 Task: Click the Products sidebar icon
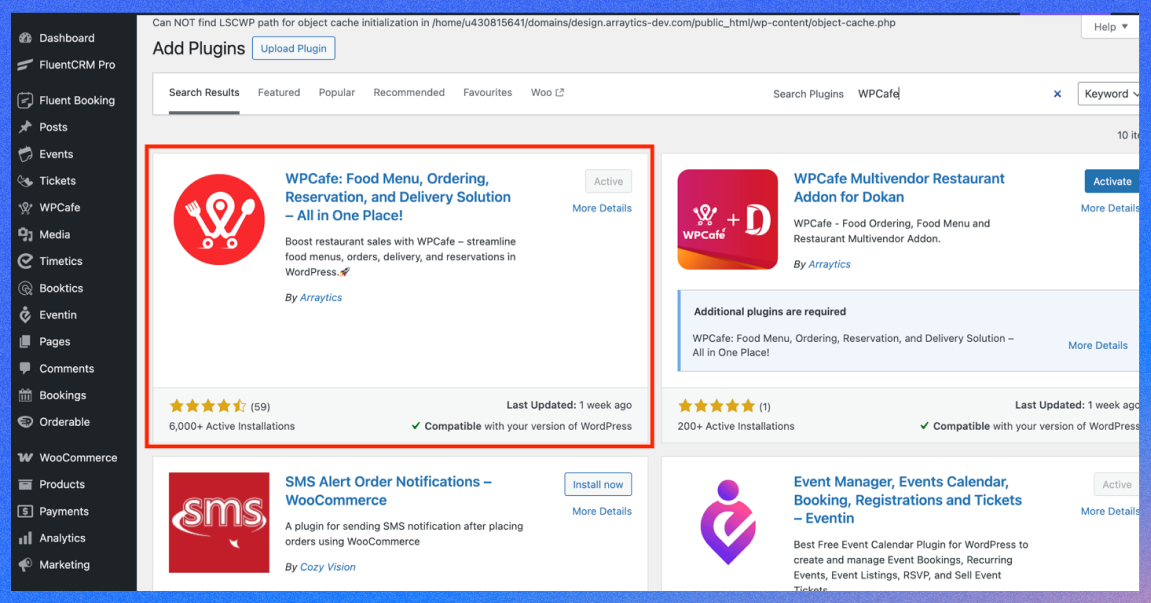click(x=26, y=485)
